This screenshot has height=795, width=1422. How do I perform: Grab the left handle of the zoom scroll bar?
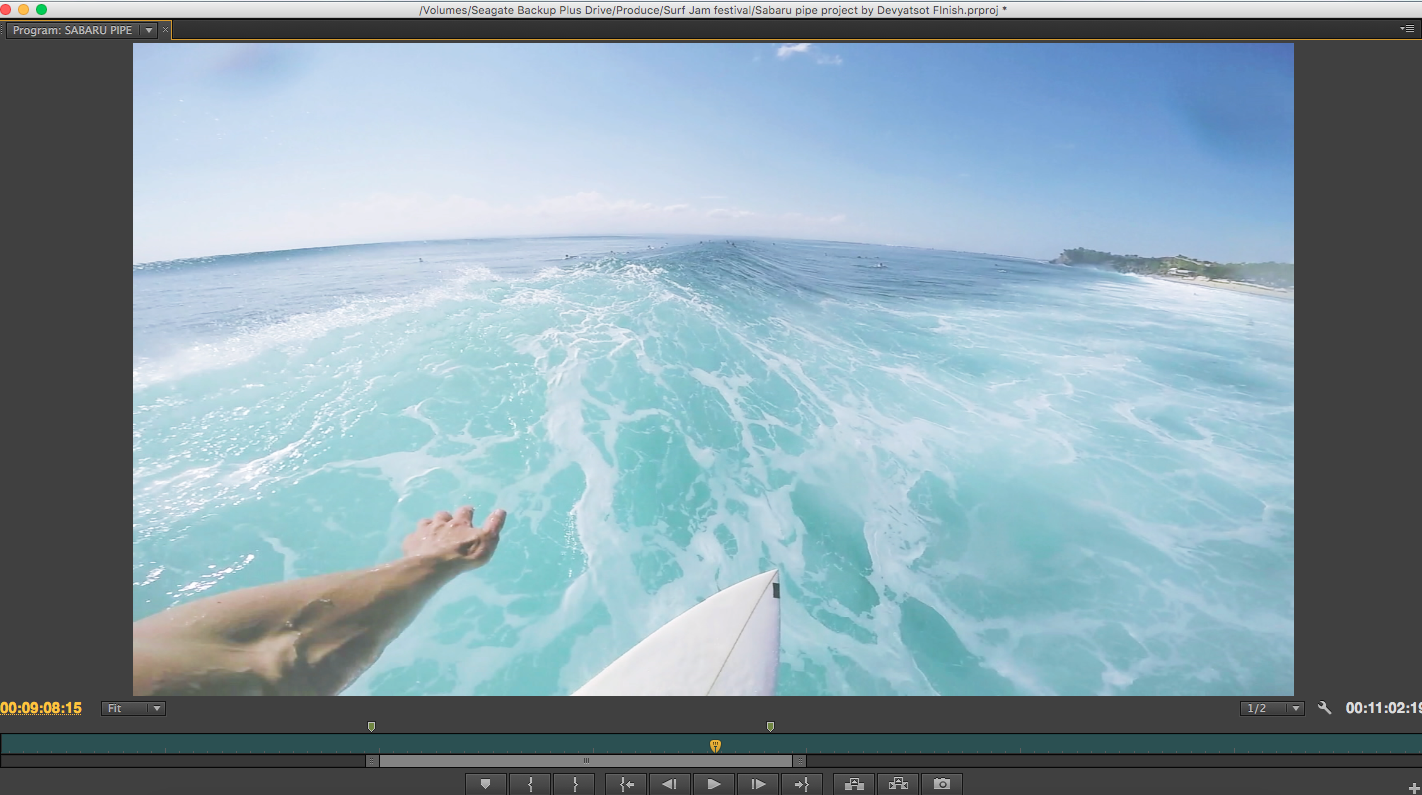[372, 761]
